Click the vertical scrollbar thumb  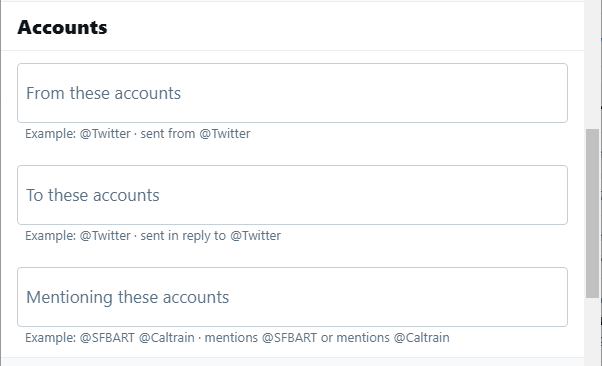point(592,213)
